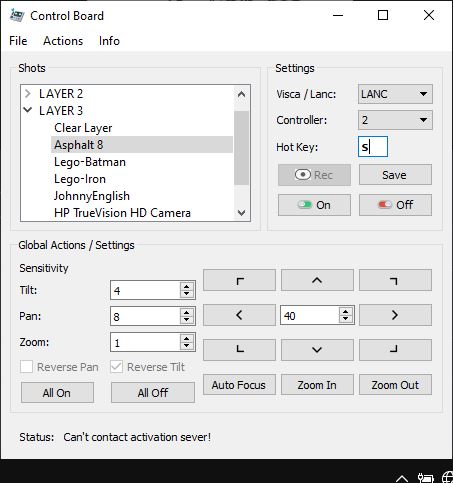
Task: Open the Info menu
Action: coord(109,41)
